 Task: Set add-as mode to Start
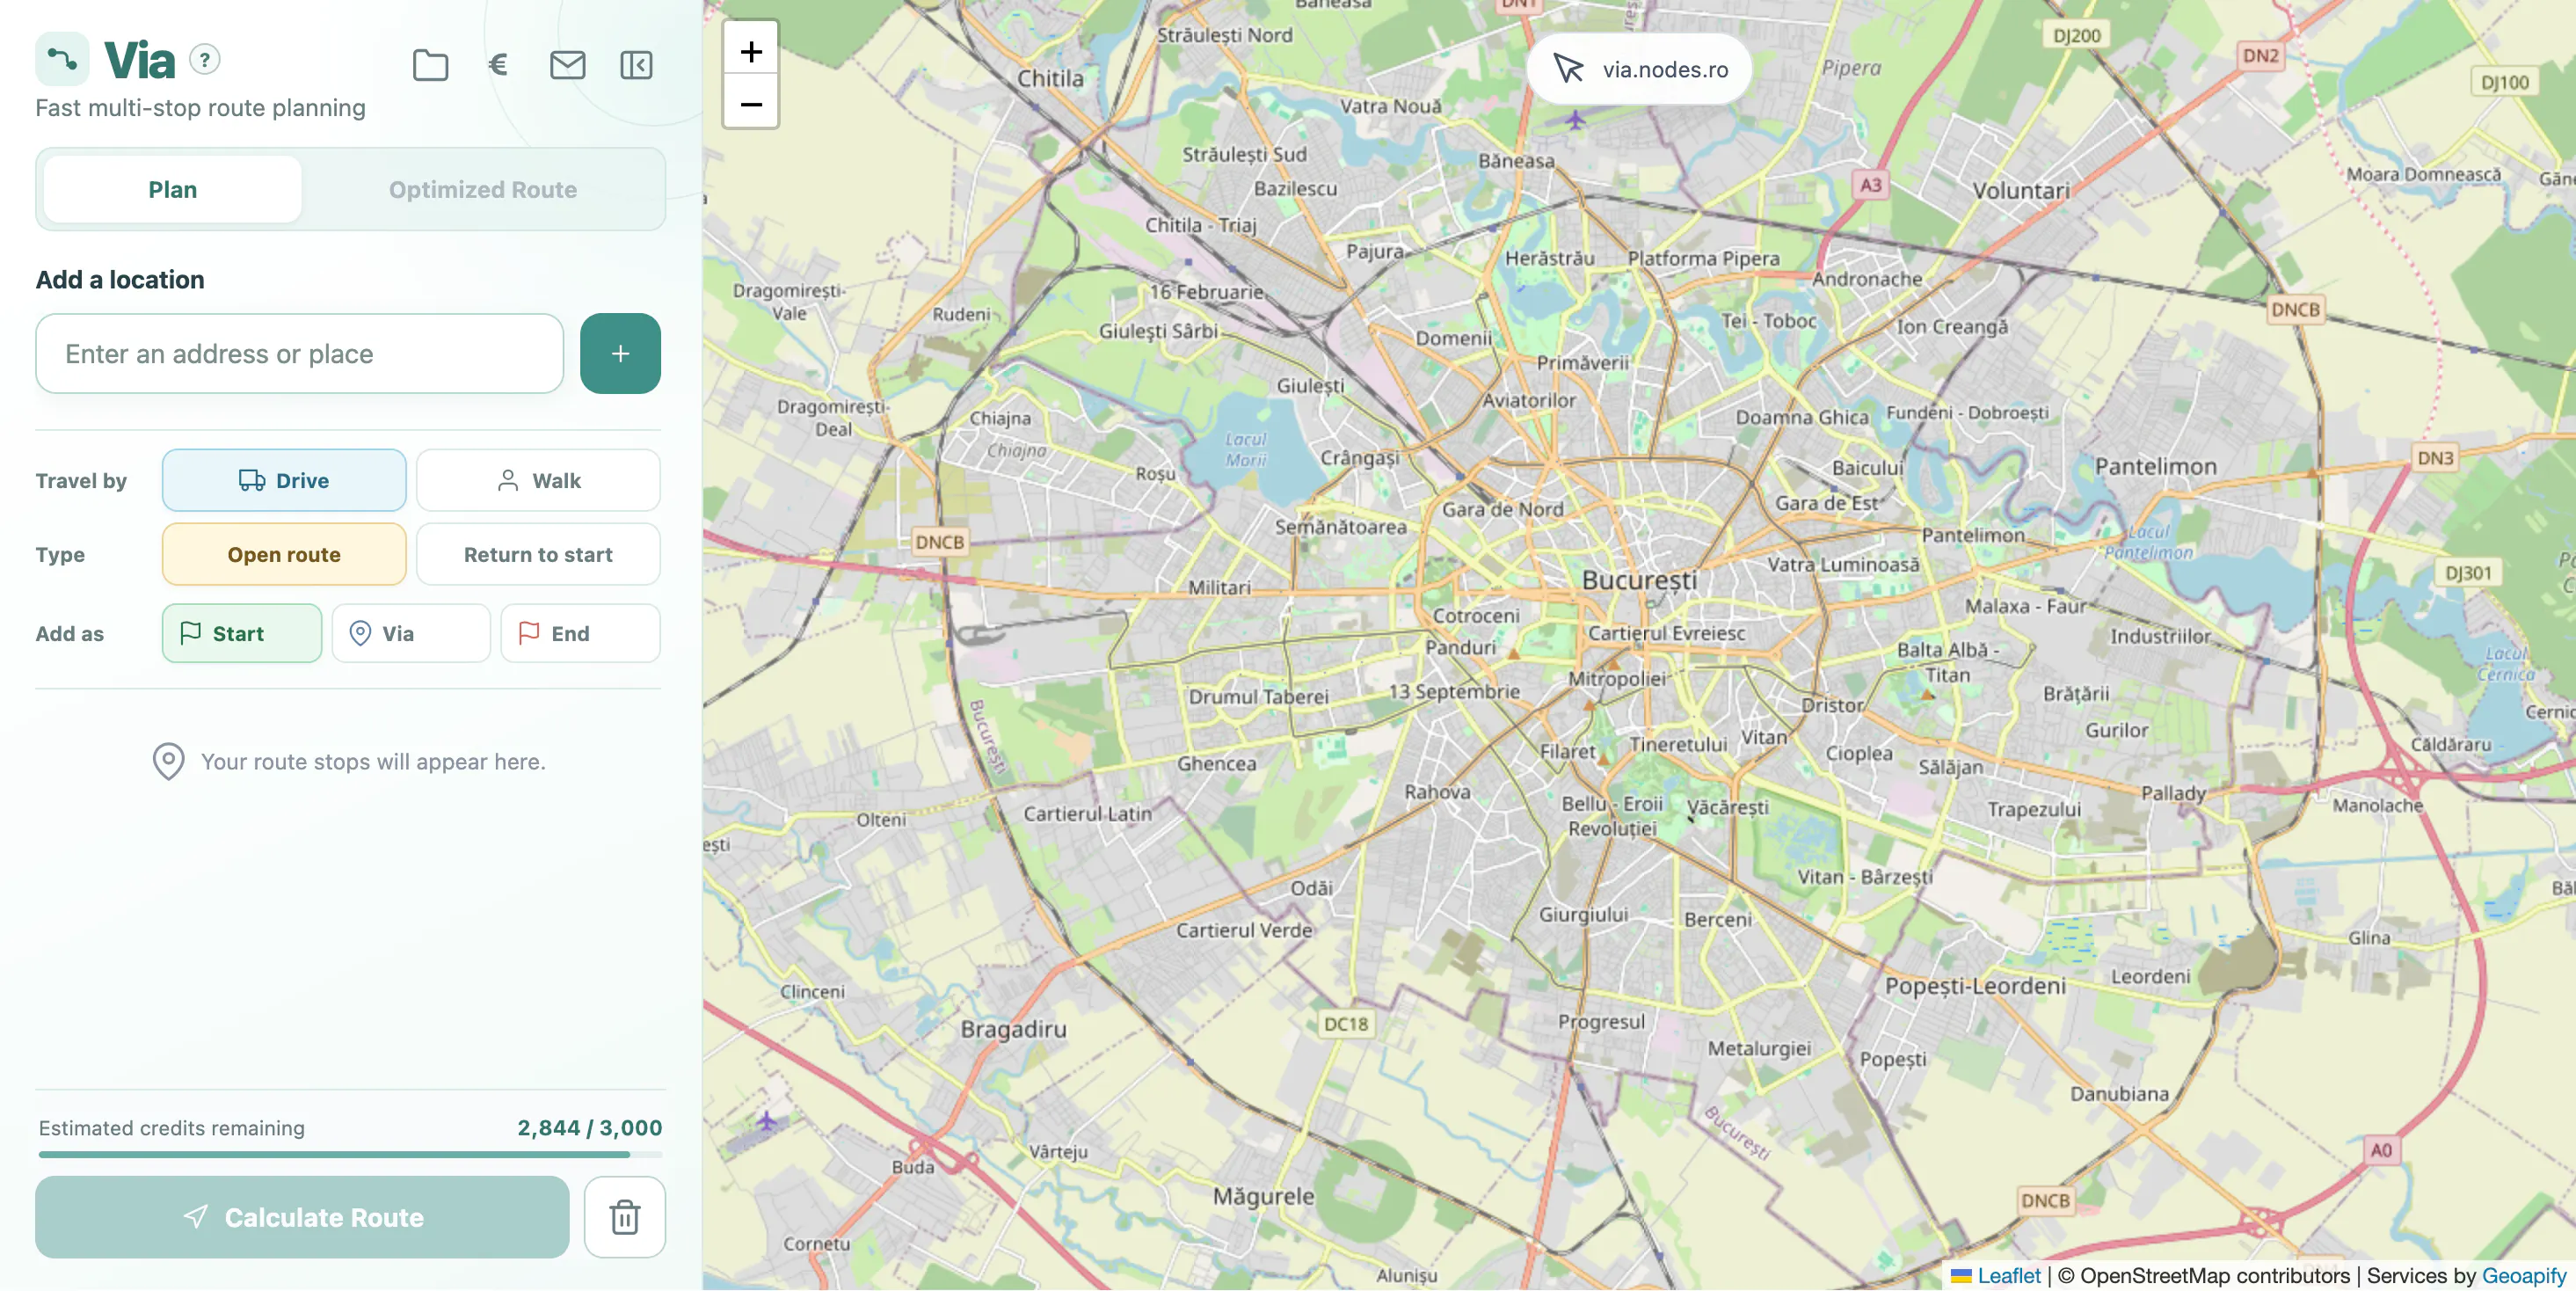(242, 633)
